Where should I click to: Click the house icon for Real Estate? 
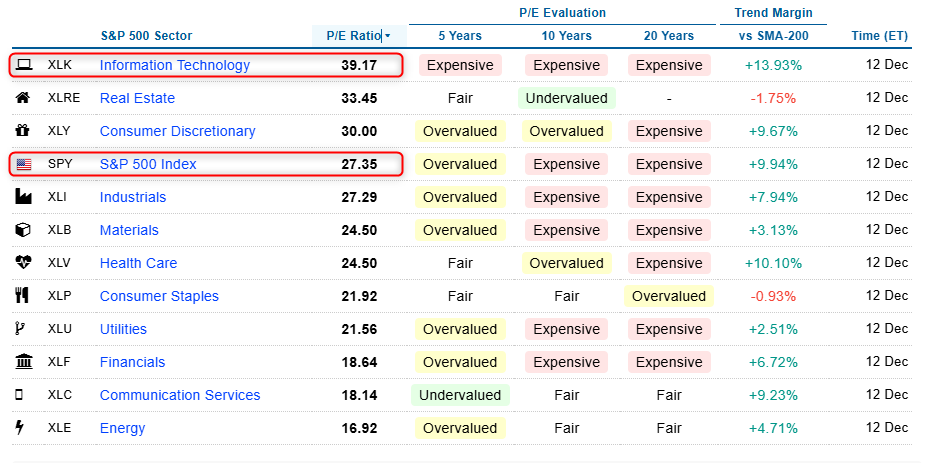23,98
